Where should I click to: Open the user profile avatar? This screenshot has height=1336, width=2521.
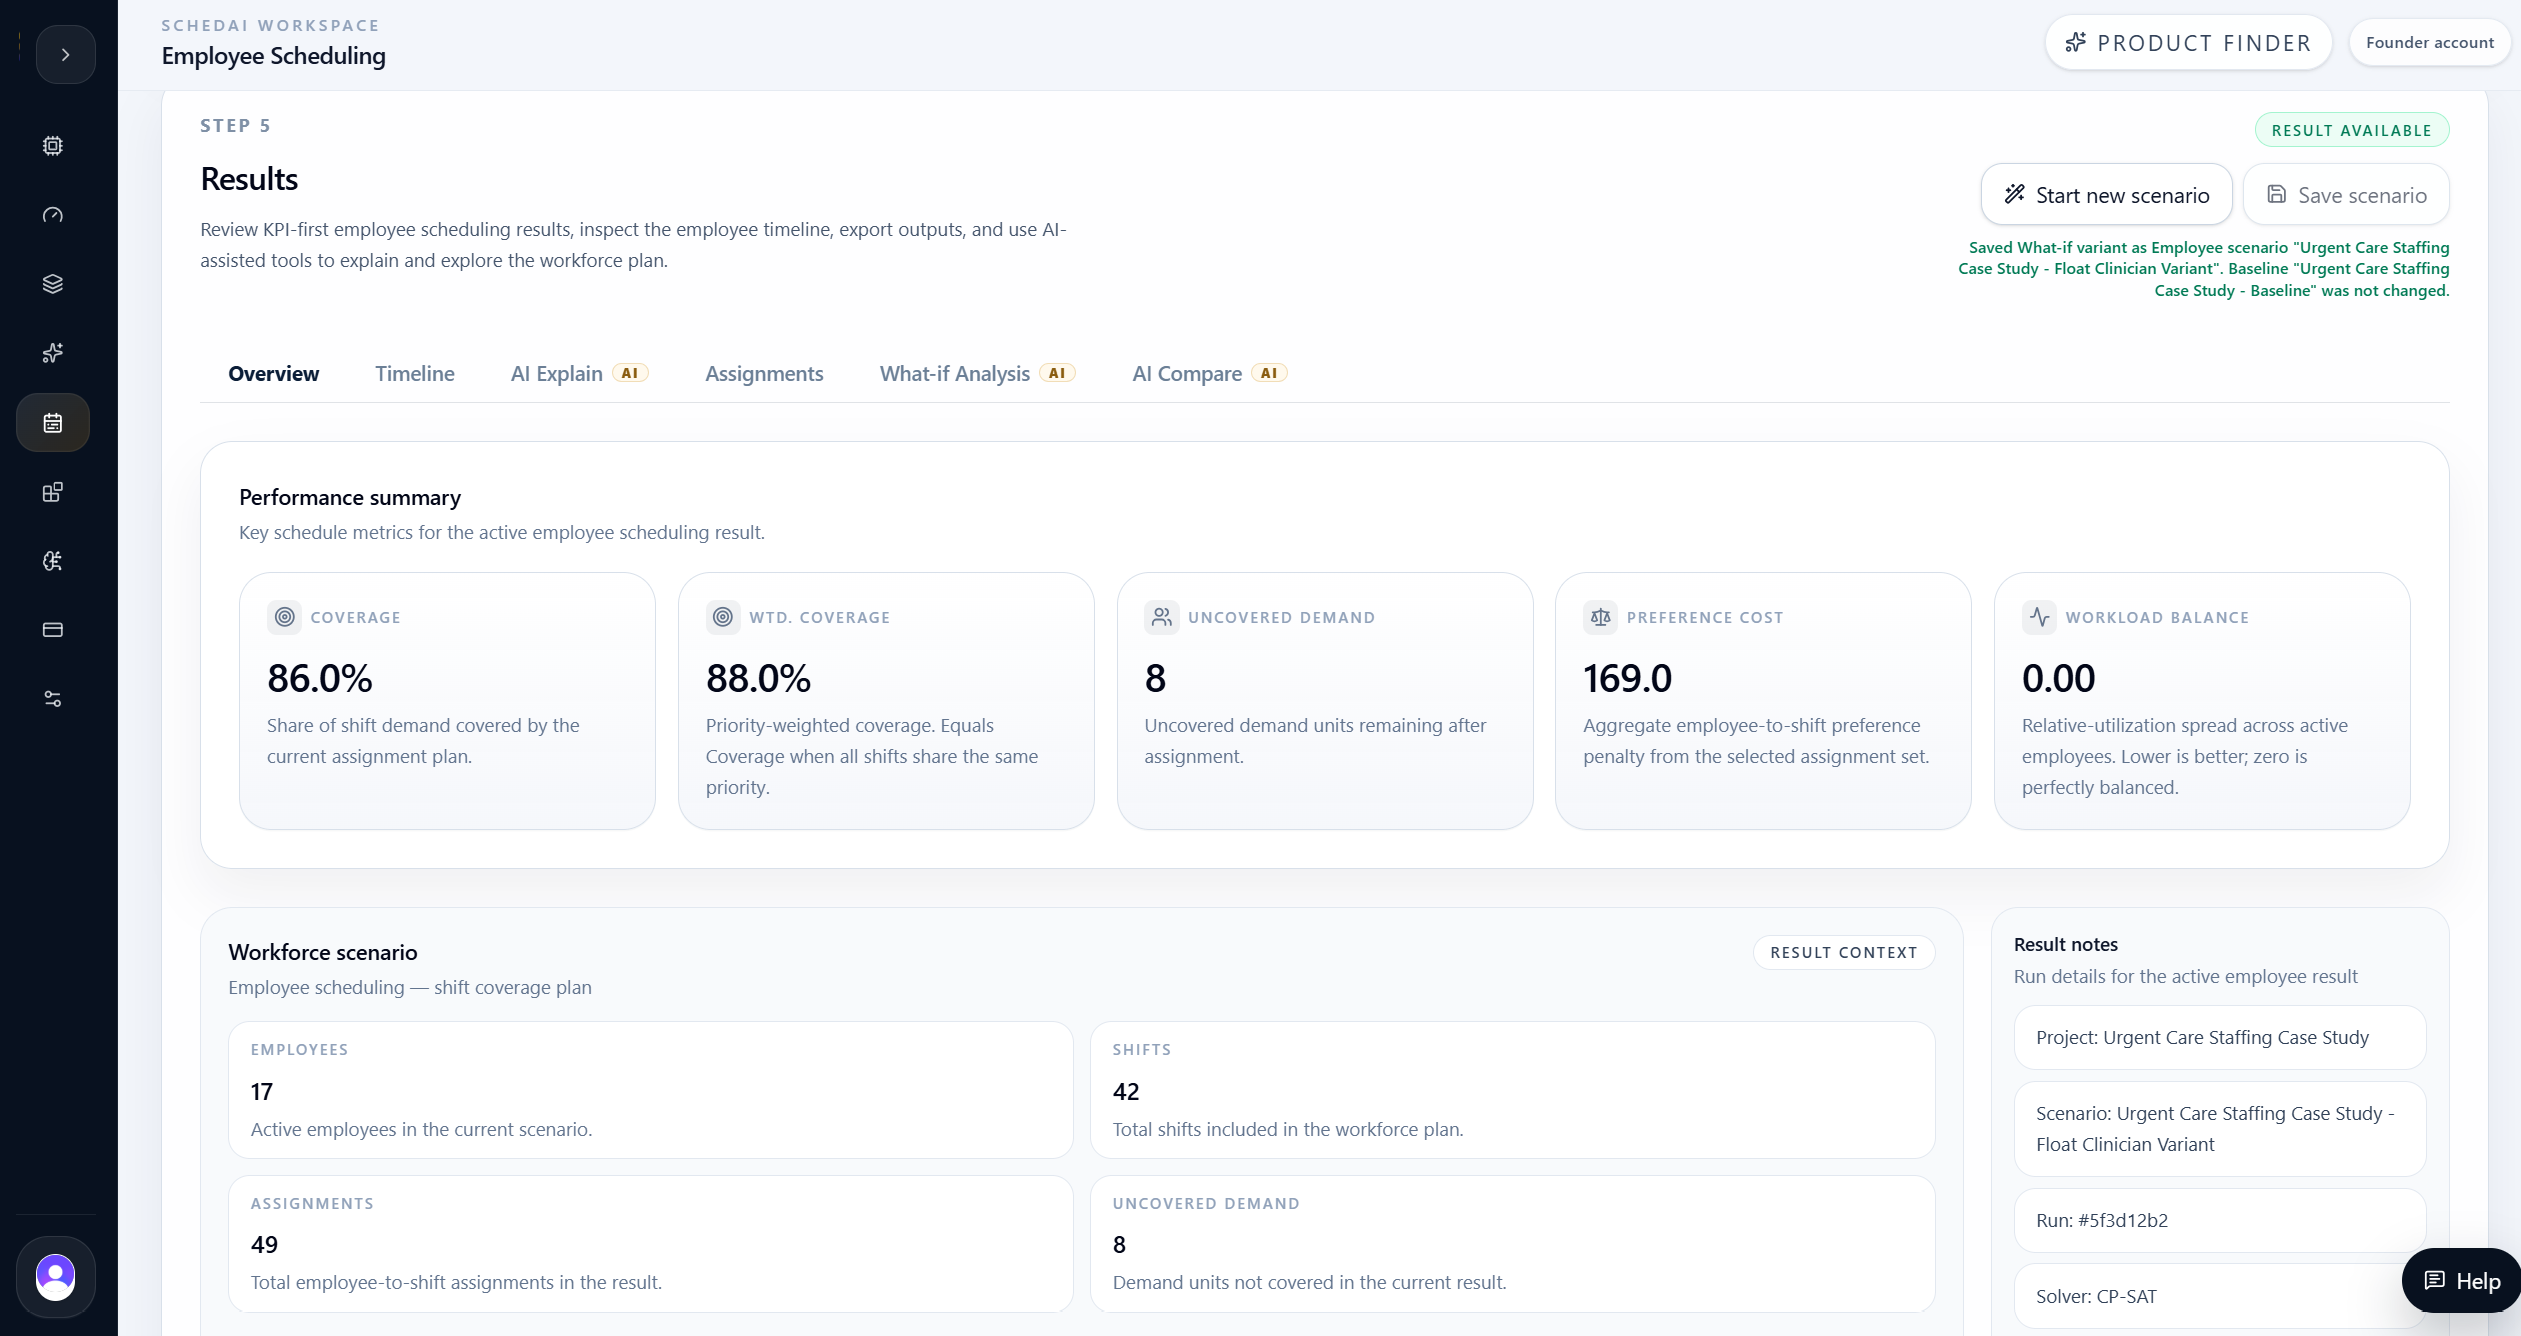pos(56,1277)
